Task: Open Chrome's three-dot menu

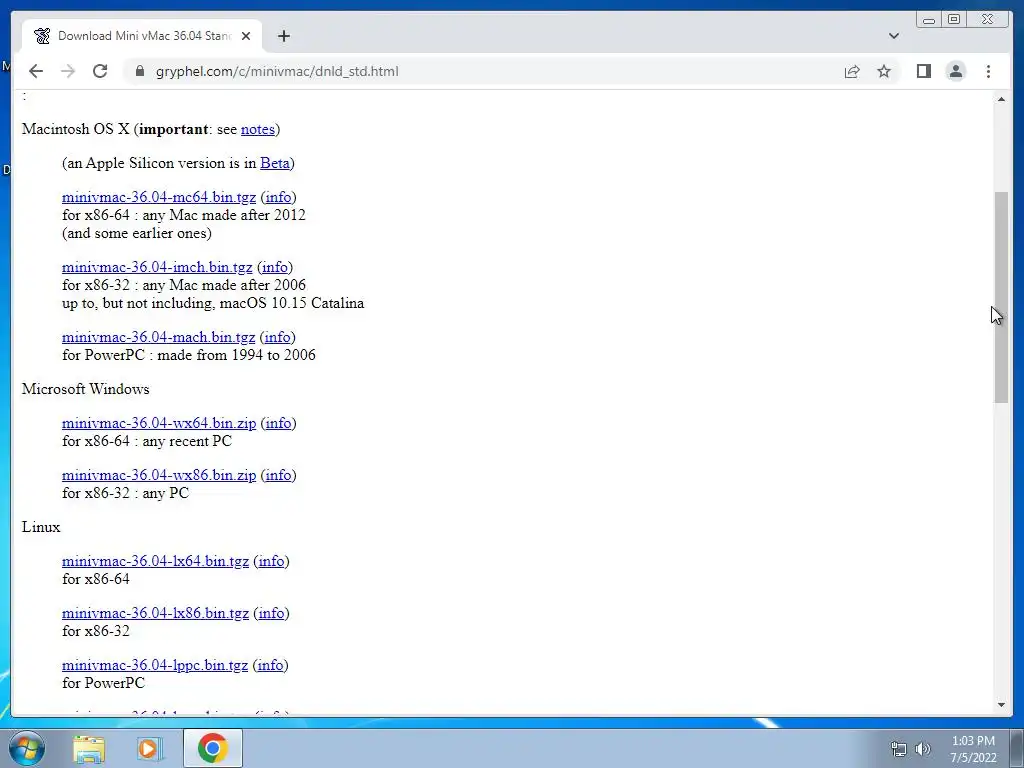Action: [x=988, y=71]
